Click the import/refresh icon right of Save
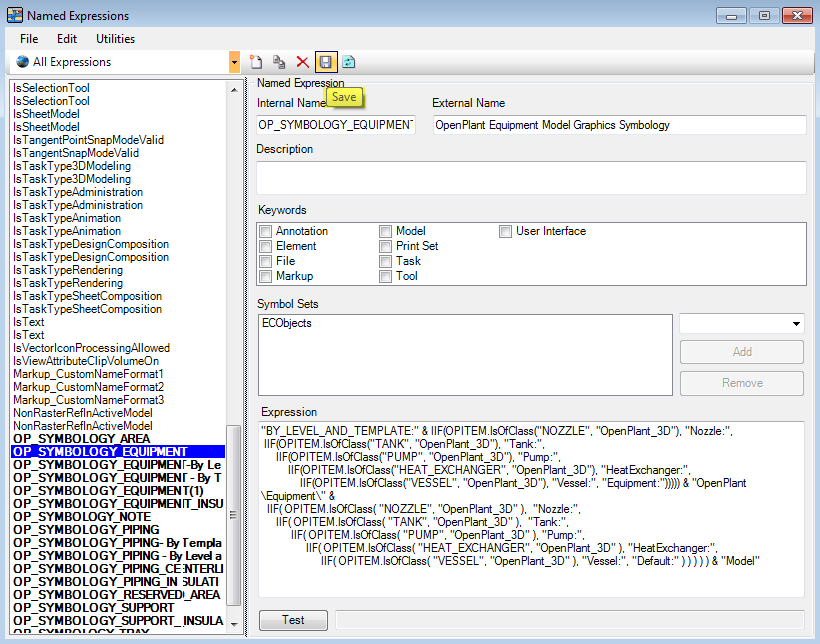This screenshot has height=644, width=820. point(349,62)
